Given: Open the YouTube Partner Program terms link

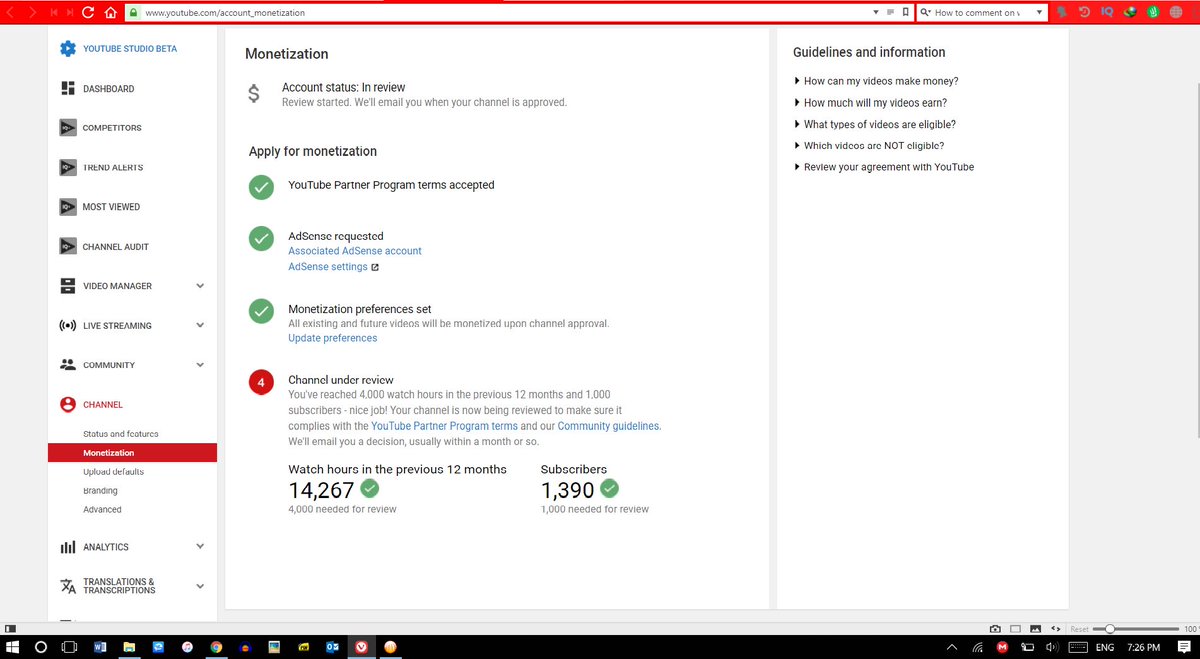Looking at the screenshot, I should point(444,426).
